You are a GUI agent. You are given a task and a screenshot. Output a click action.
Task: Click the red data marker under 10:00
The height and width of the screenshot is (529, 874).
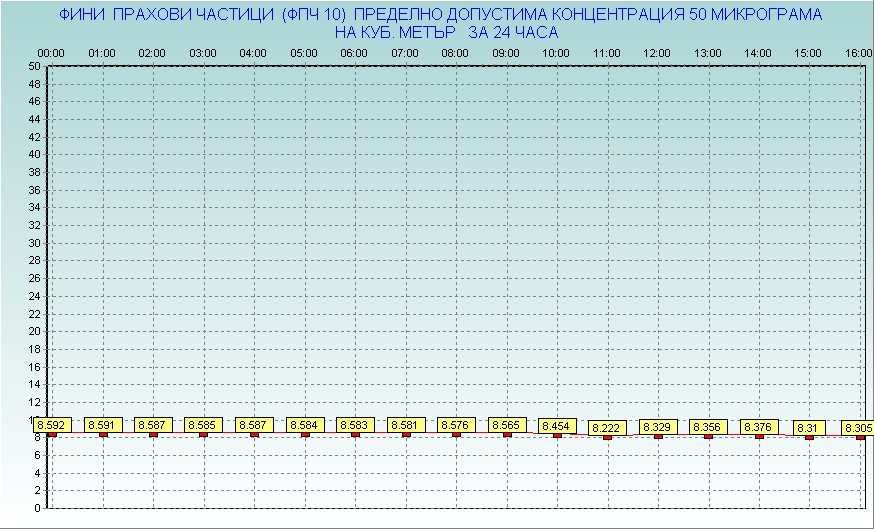[x=557, y=435]
